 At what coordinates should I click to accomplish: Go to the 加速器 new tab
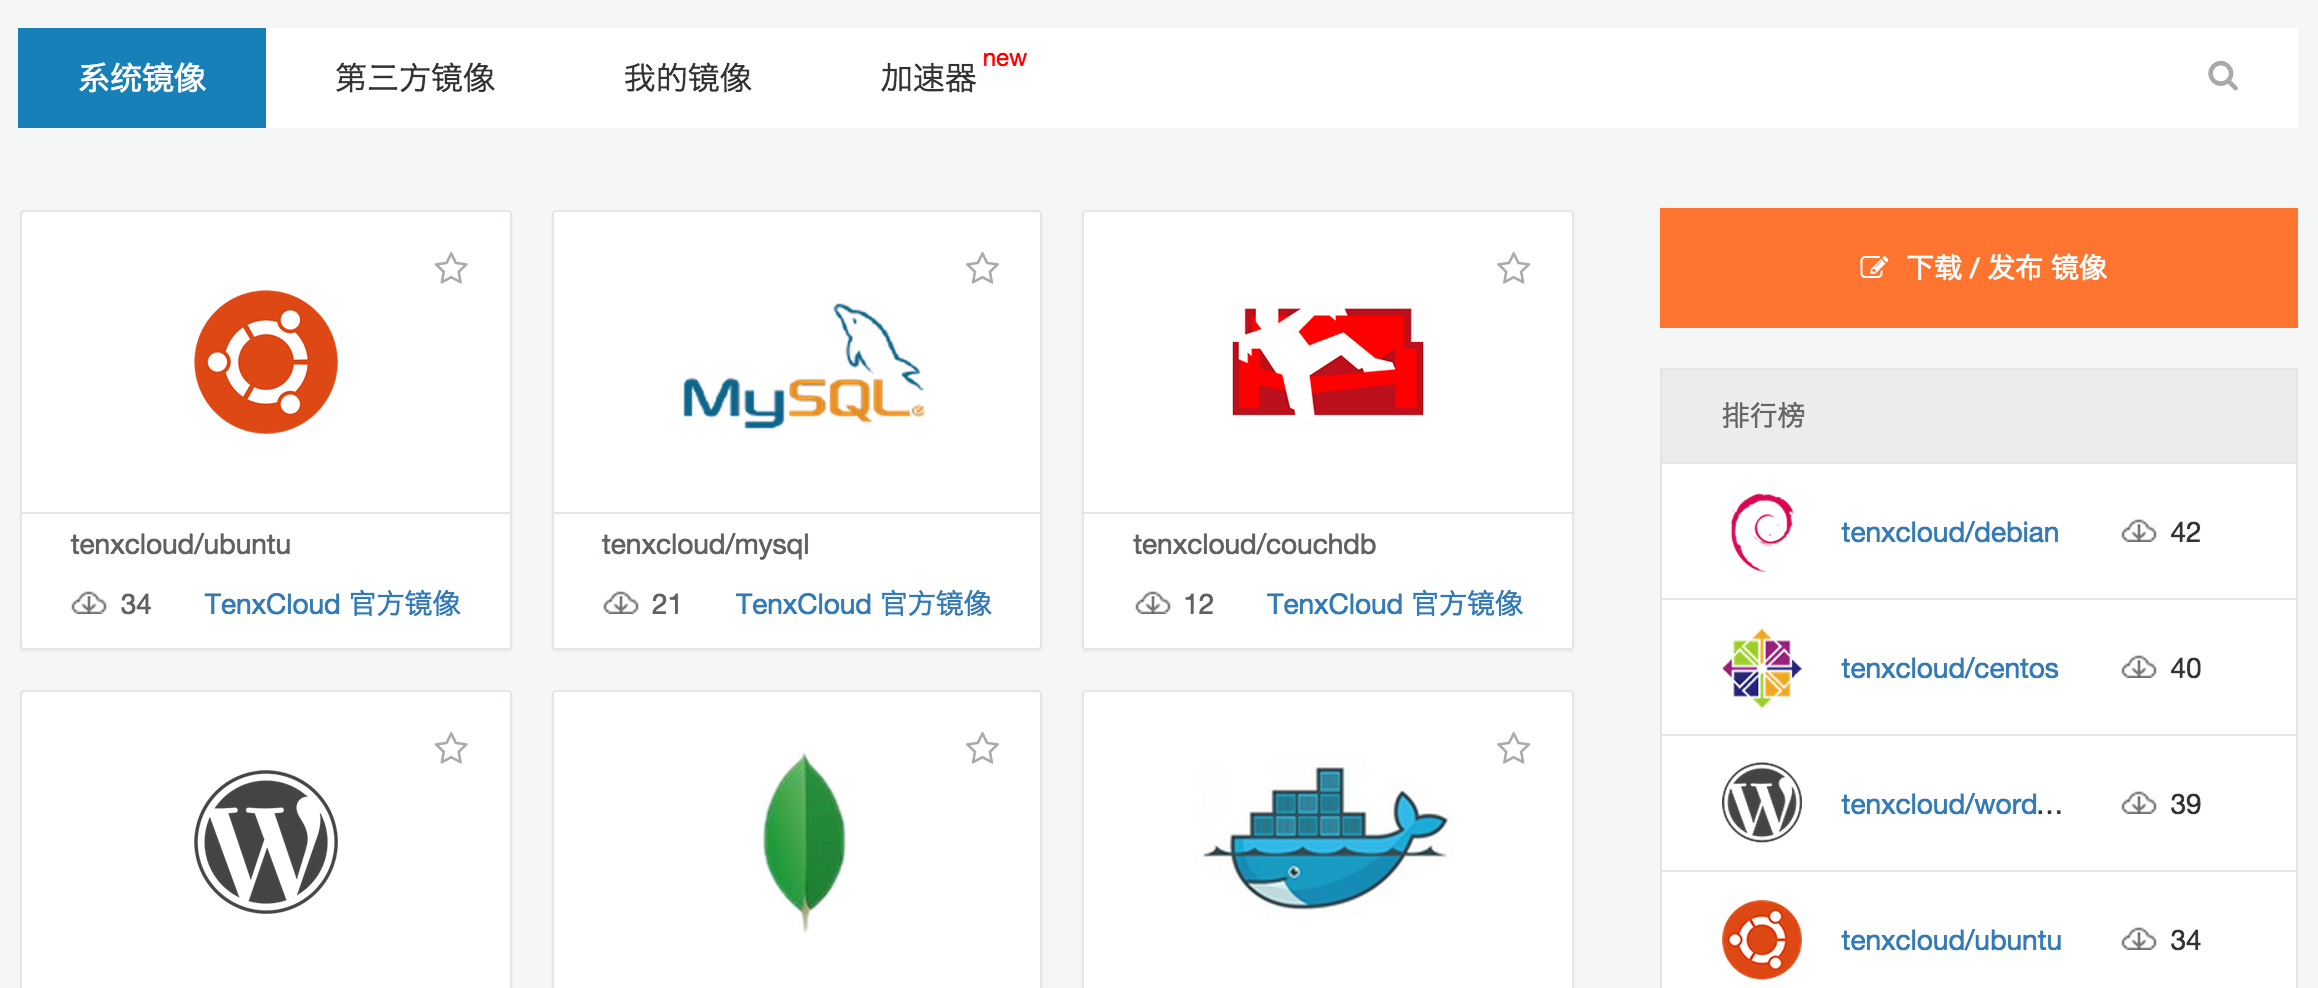coord(953,74)
